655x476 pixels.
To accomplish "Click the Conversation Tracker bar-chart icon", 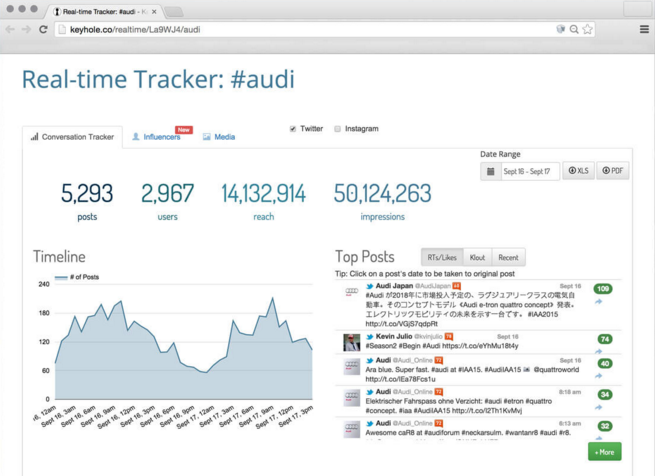I will click(35, 137).
